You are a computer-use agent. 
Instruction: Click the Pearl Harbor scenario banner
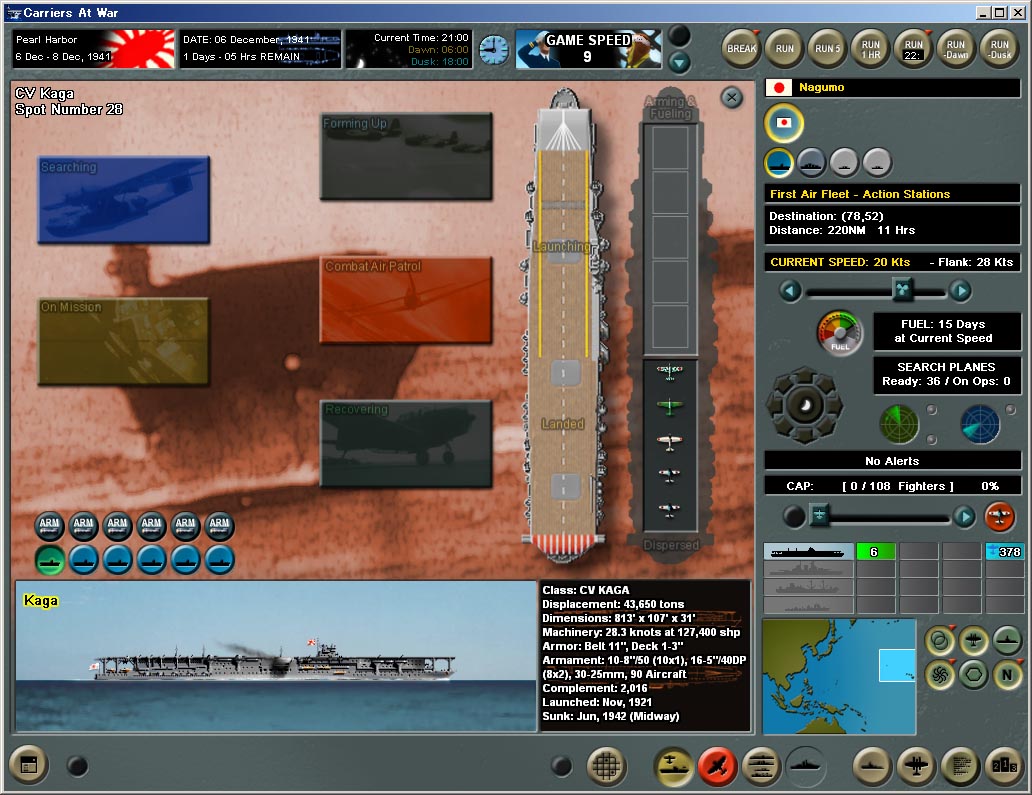point(94,49)
